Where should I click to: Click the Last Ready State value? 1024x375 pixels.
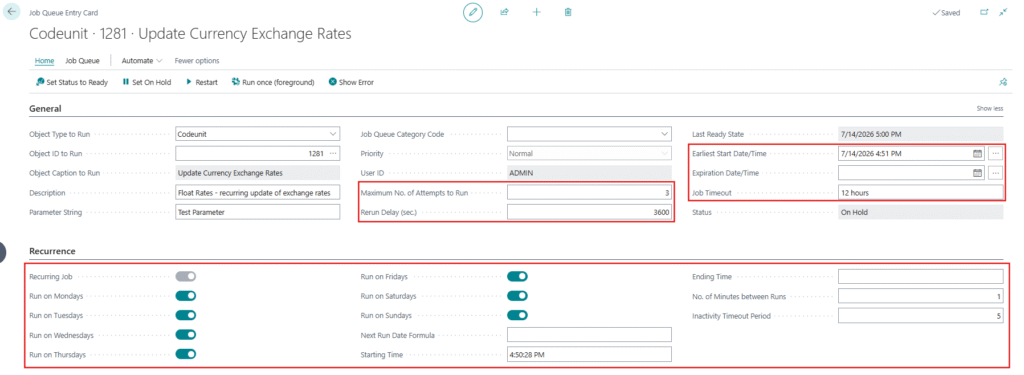pyautogui.click(x=921, y=134)
